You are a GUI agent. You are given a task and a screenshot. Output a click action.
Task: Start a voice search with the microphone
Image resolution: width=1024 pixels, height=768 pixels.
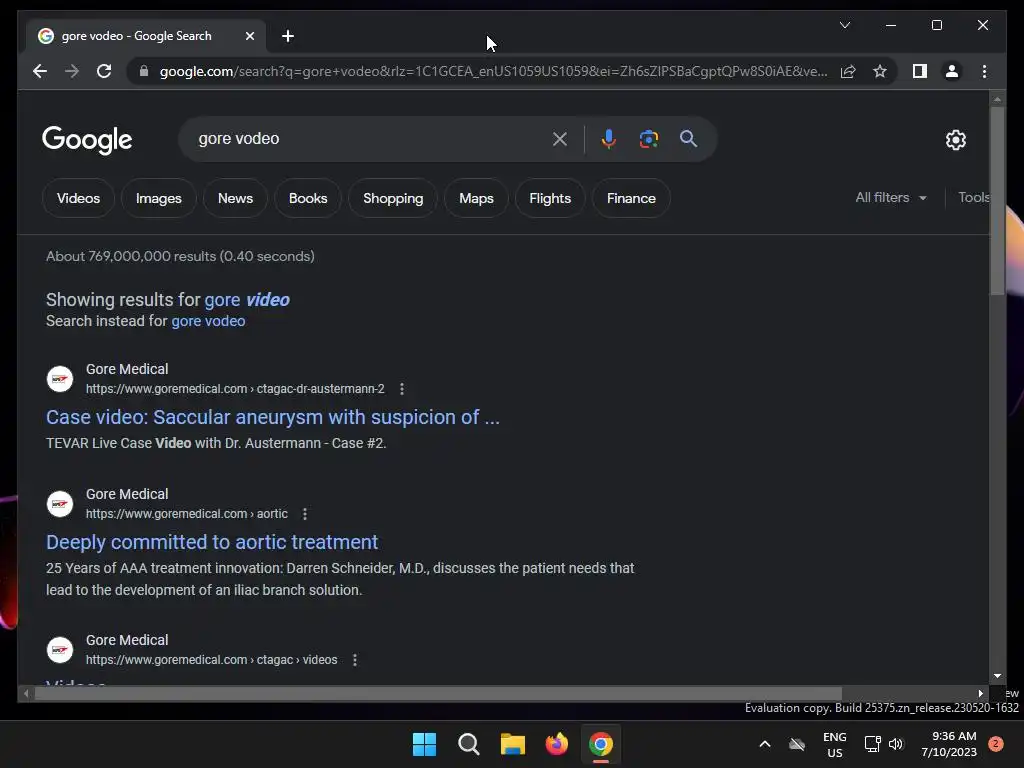[609, 138]
